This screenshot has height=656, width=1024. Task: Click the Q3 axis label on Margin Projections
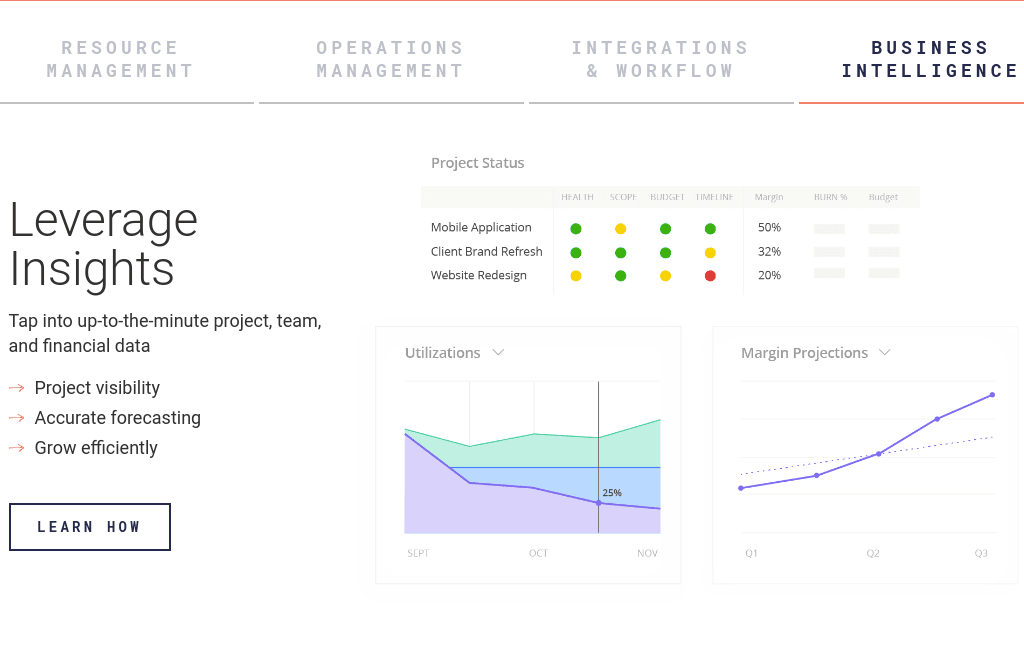click(x=981, y=553)
